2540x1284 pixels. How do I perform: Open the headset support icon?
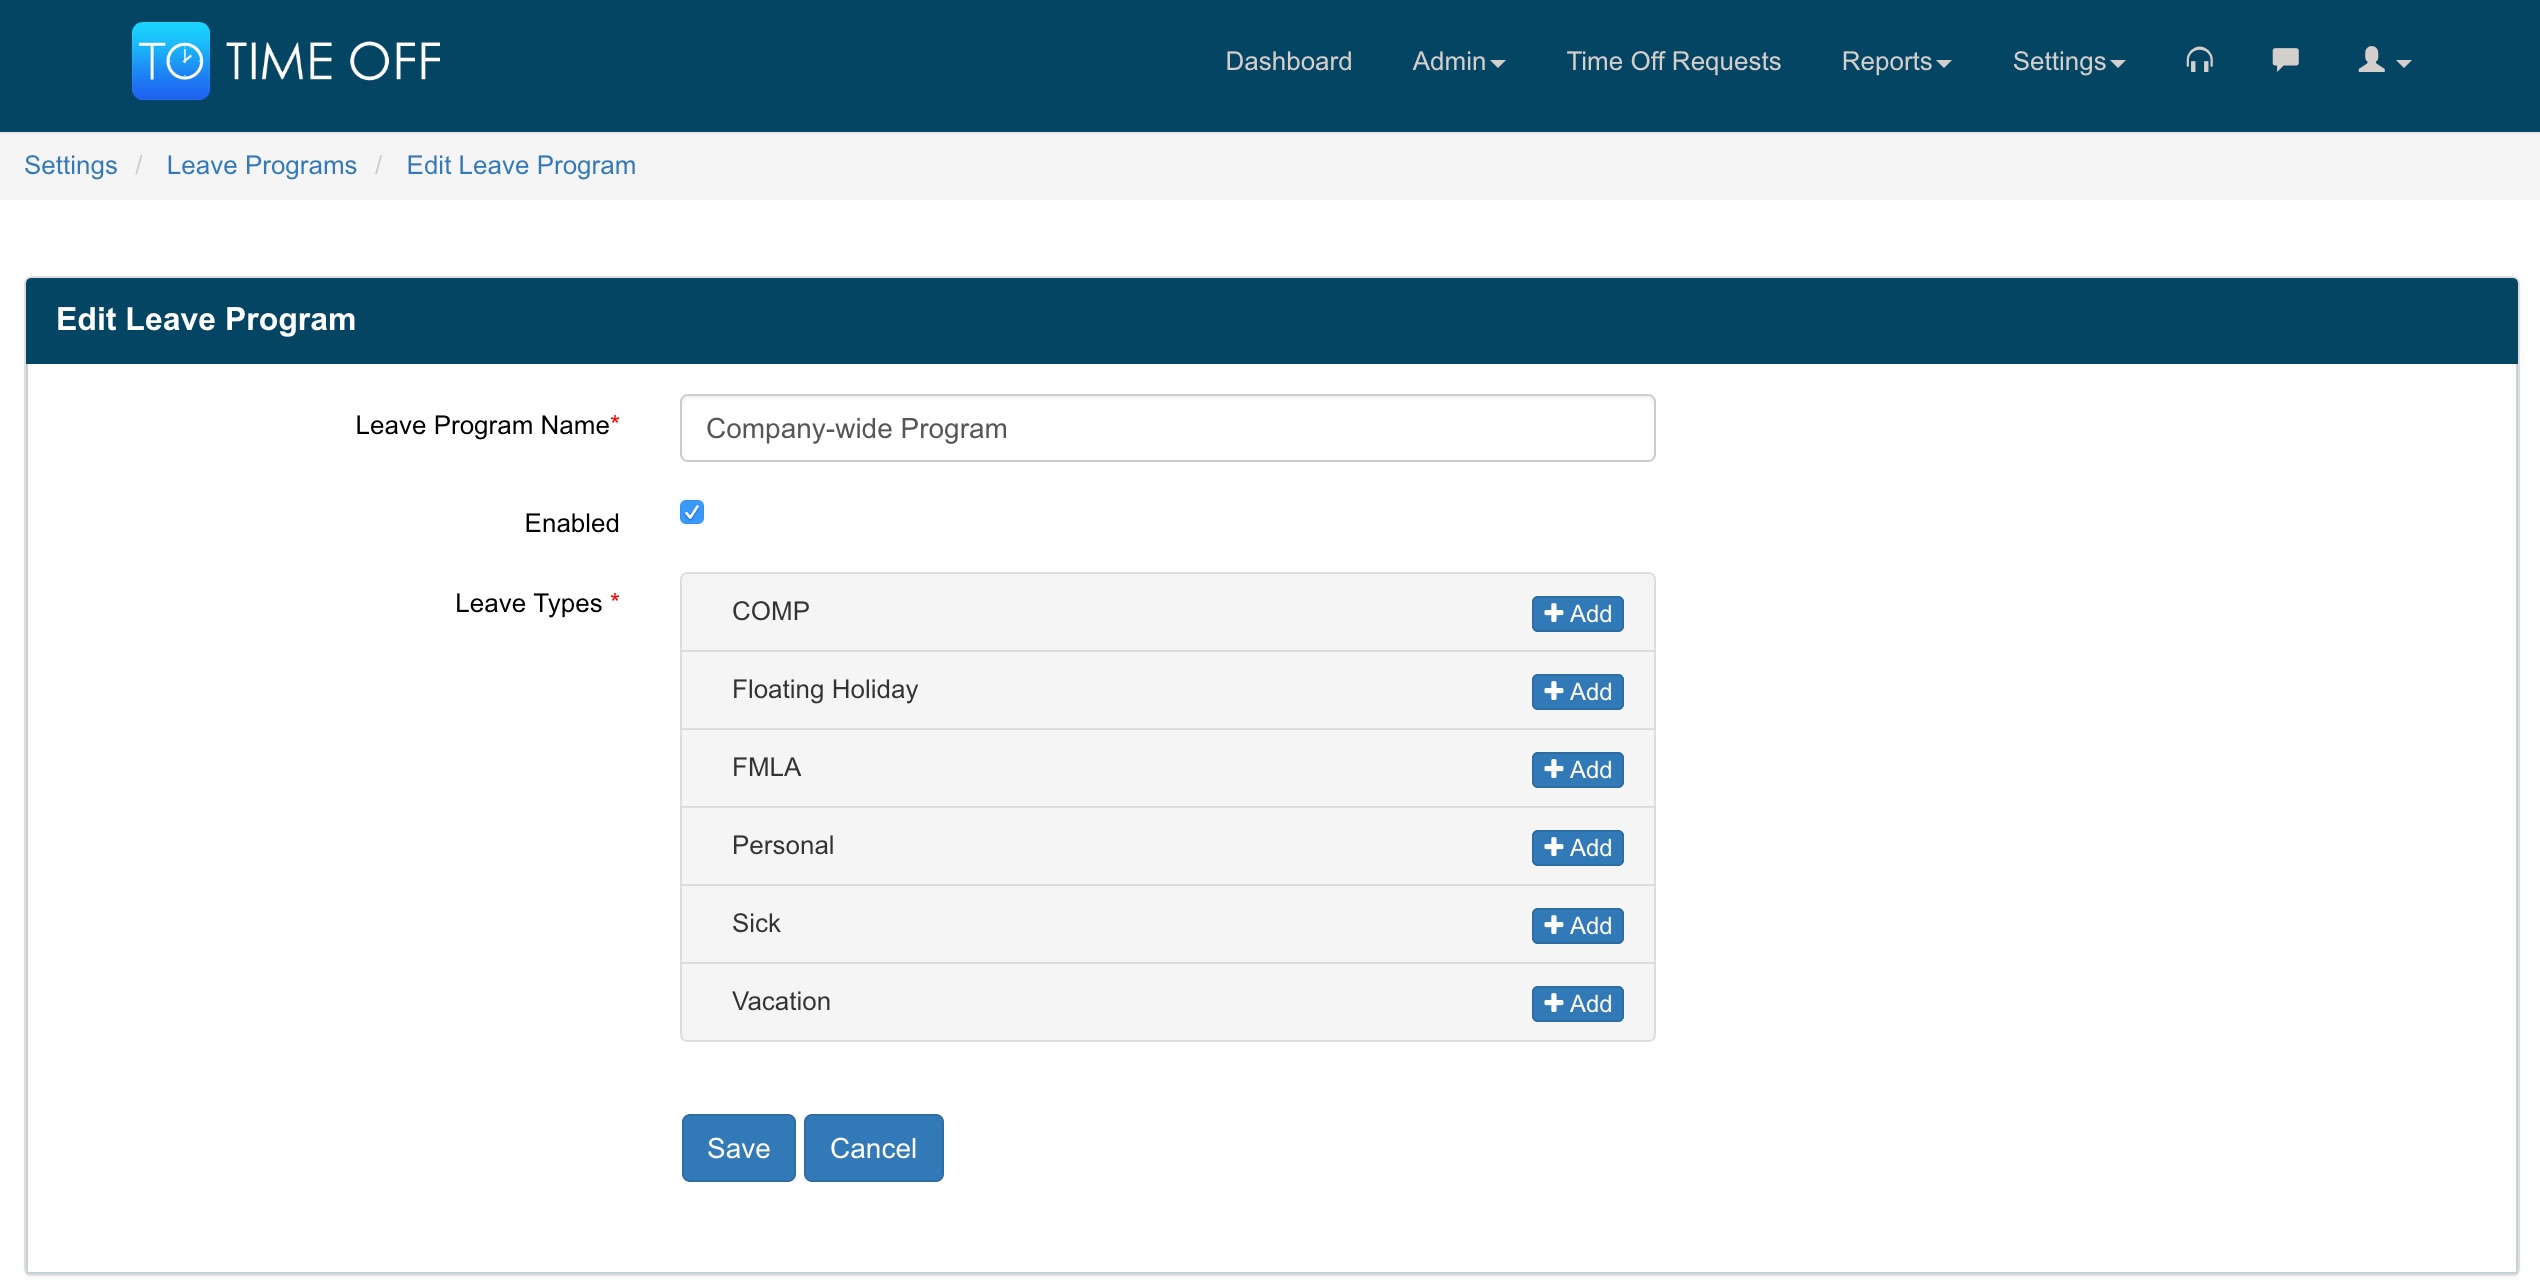(2199, 61)
